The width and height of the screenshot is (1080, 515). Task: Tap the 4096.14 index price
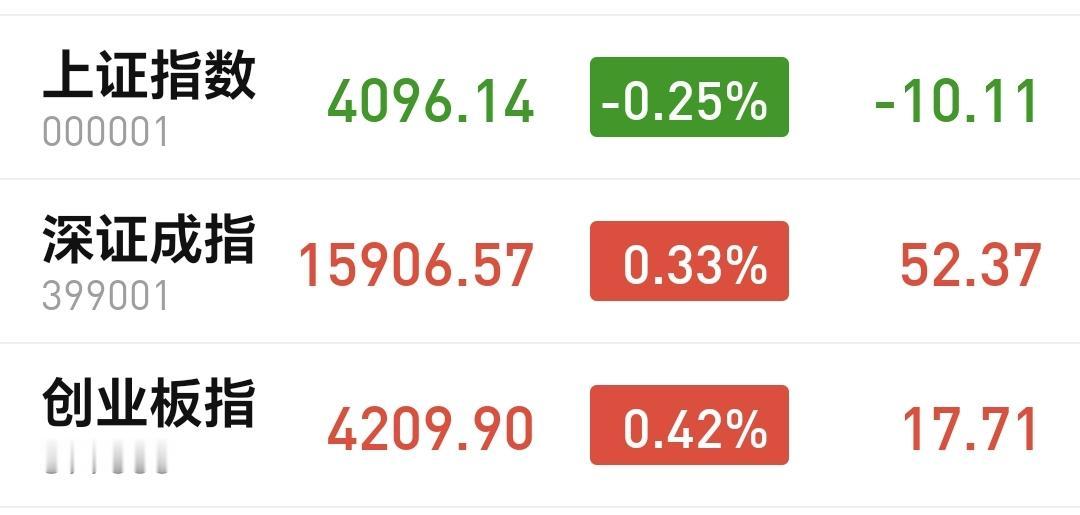(430, 101)
